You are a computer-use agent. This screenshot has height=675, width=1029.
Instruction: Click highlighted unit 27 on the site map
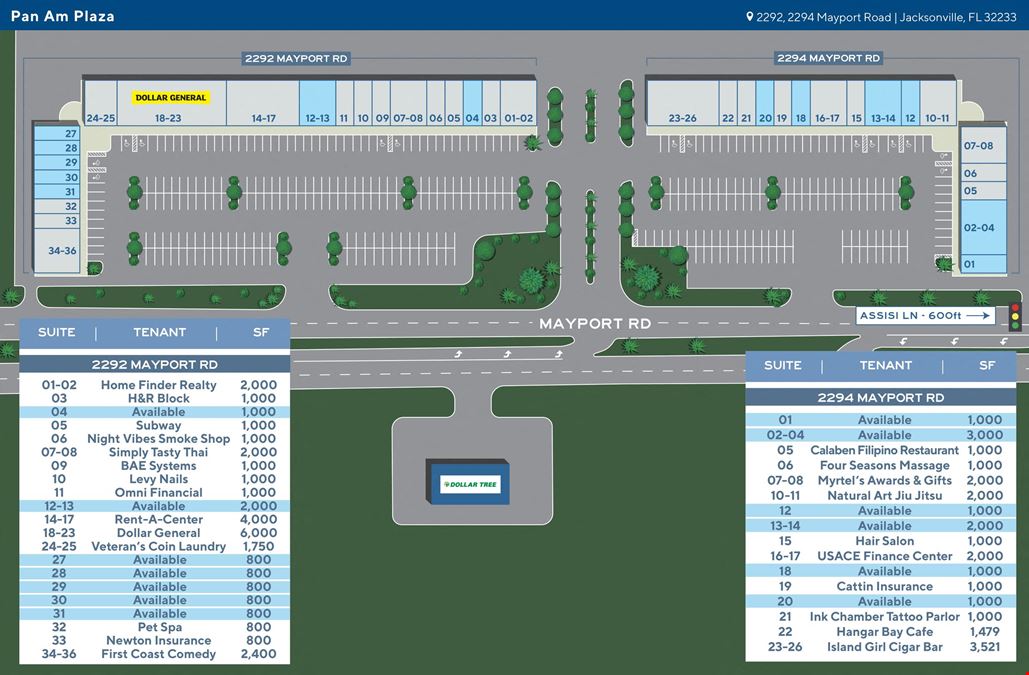coord(57,133)
